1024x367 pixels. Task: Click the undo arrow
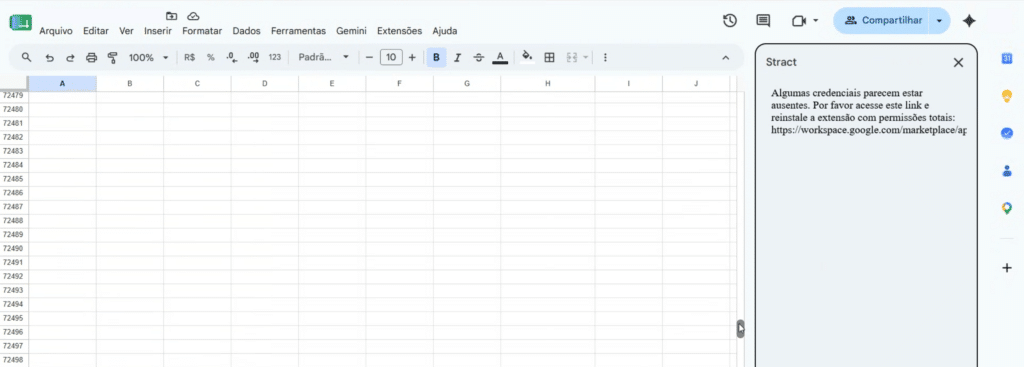(49, 57)
